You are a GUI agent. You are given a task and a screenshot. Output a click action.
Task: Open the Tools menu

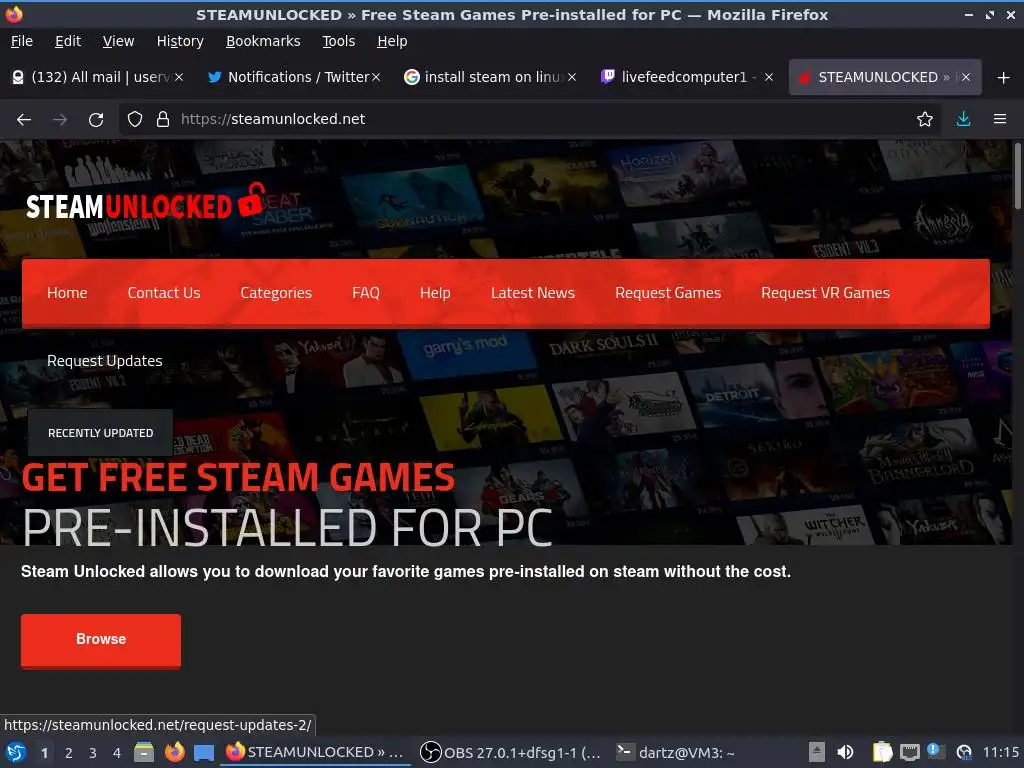(338, 41)
